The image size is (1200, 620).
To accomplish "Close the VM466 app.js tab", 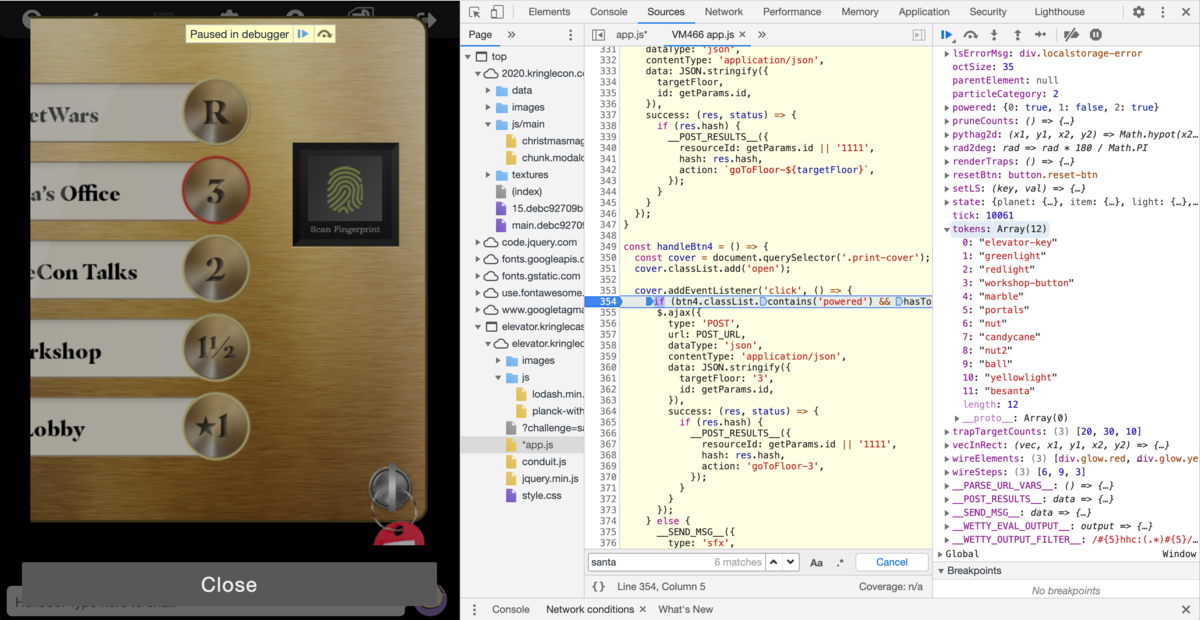I will (x=742, y=35).
